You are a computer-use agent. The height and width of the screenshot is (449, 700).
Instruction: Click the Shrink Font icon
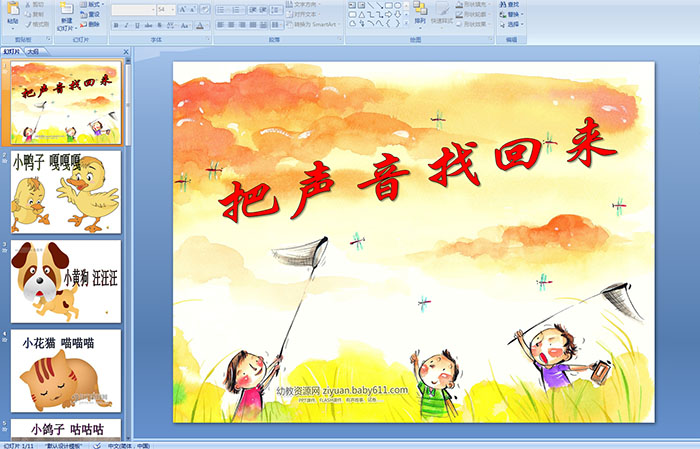pos(193,9)
